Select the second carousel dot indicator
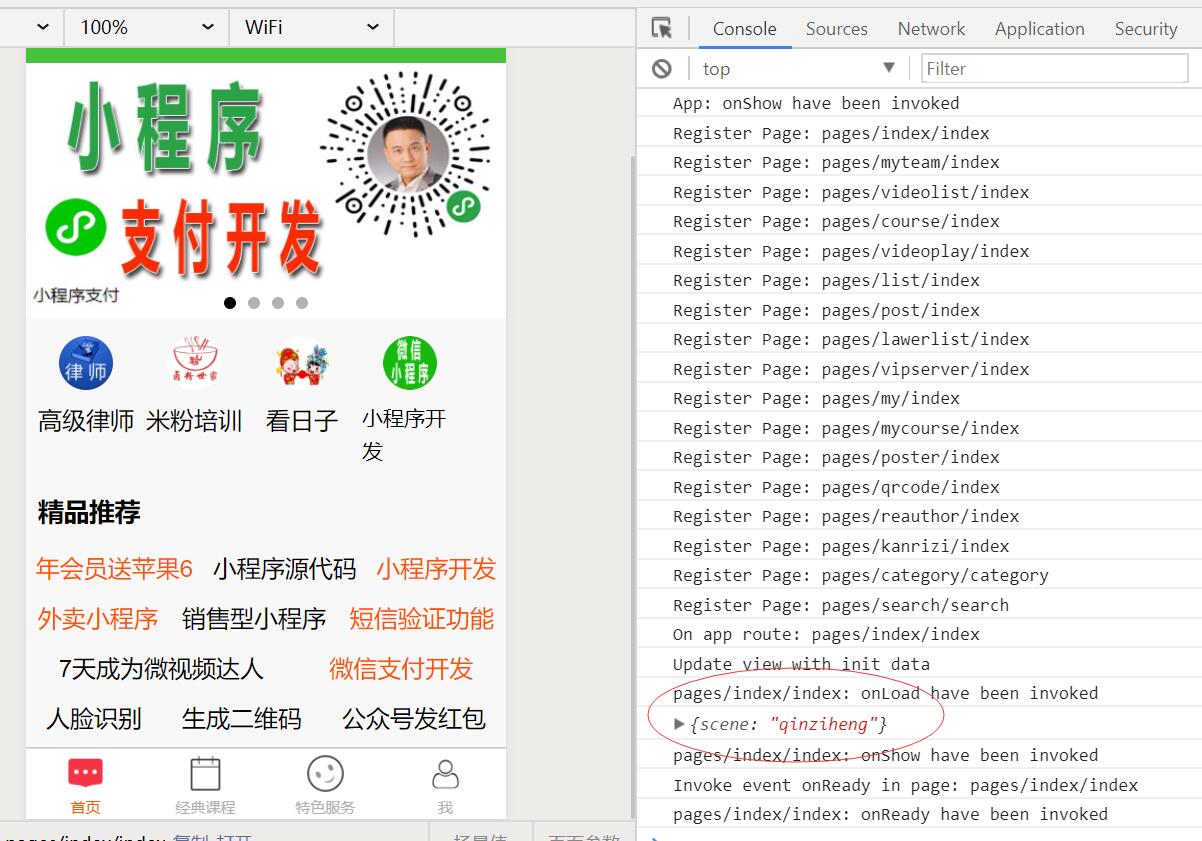The height and width of the screenshot is (841, 1202). (x=254, y=302)
